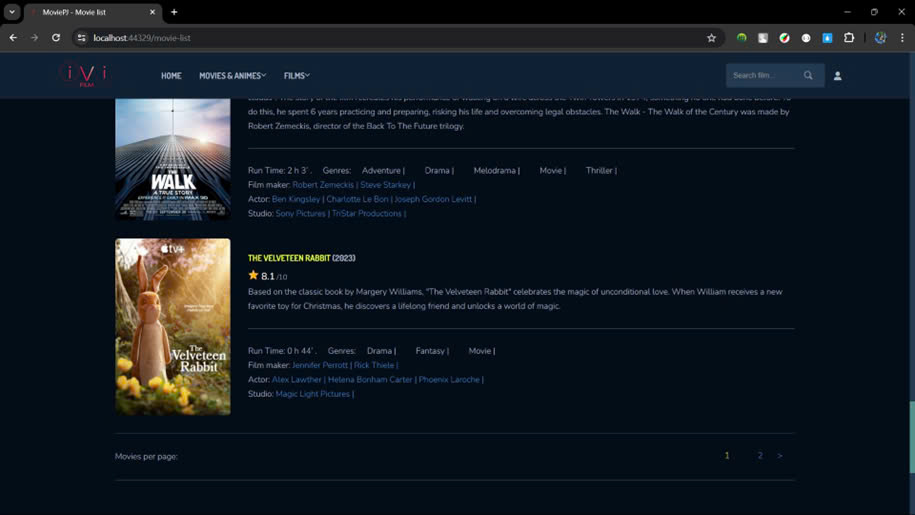Screen dimensions: 915x515
Task: Go to pagination page 1
Action: click(727, 456)
